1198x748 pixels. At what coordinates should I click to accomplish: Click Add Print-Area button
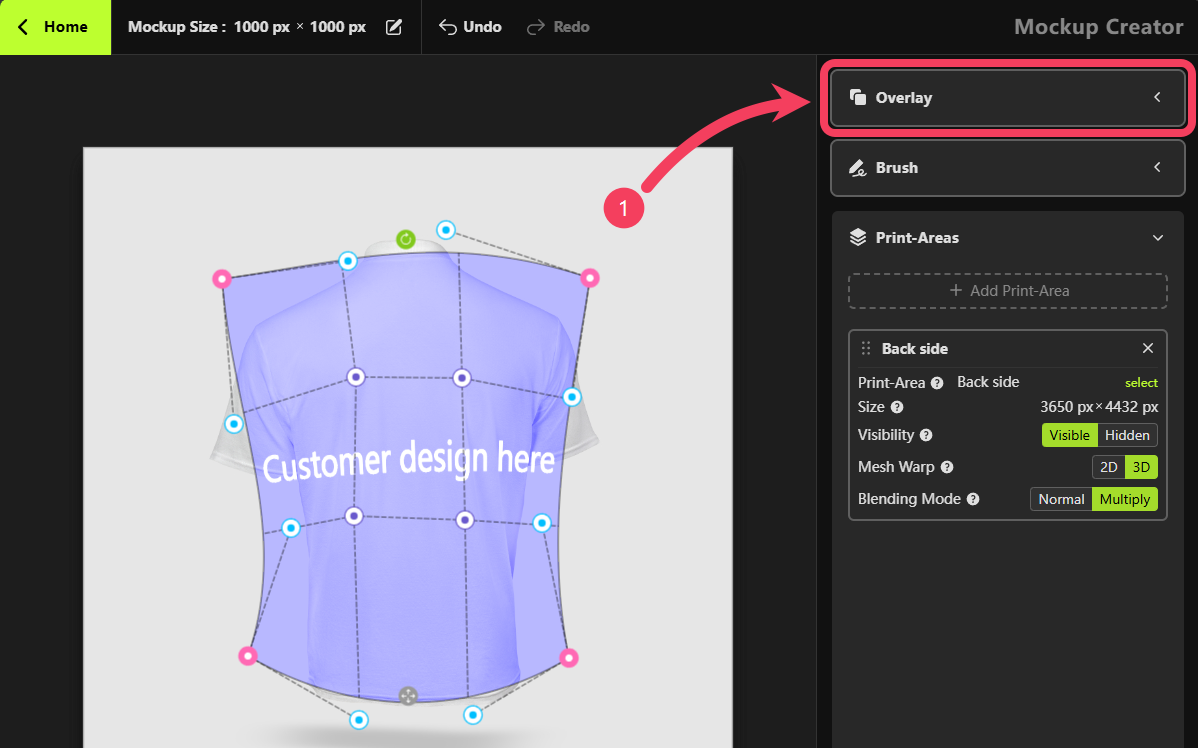pos(1008,290)
